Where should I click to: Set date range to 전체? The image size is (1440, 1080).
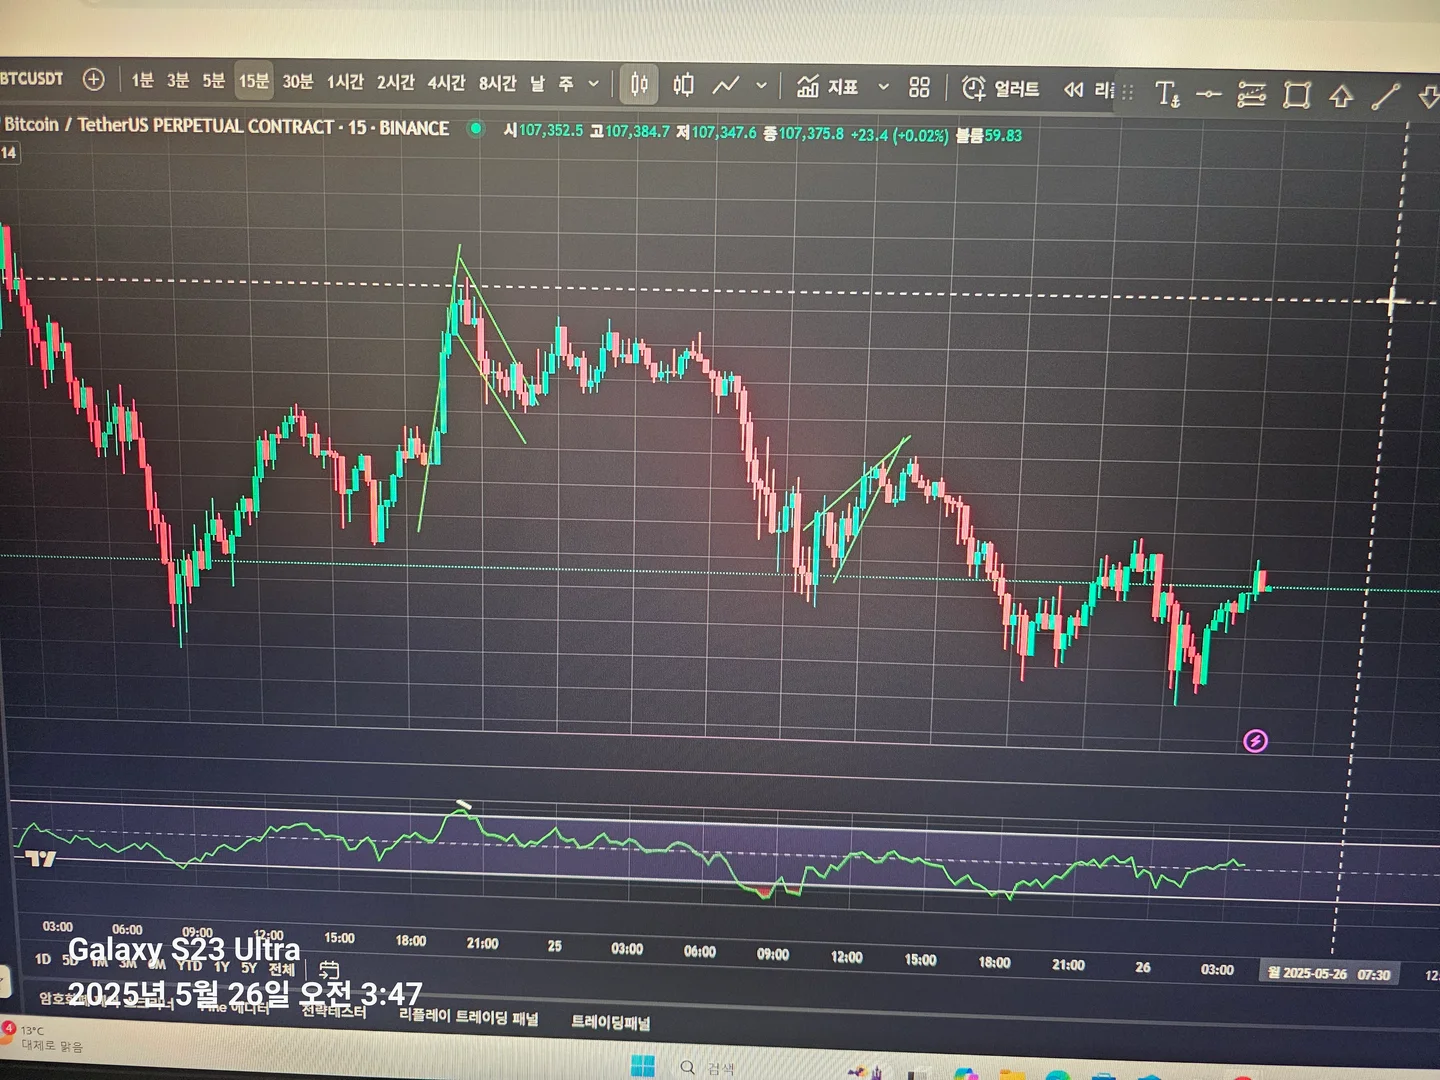tap(282, 969)
